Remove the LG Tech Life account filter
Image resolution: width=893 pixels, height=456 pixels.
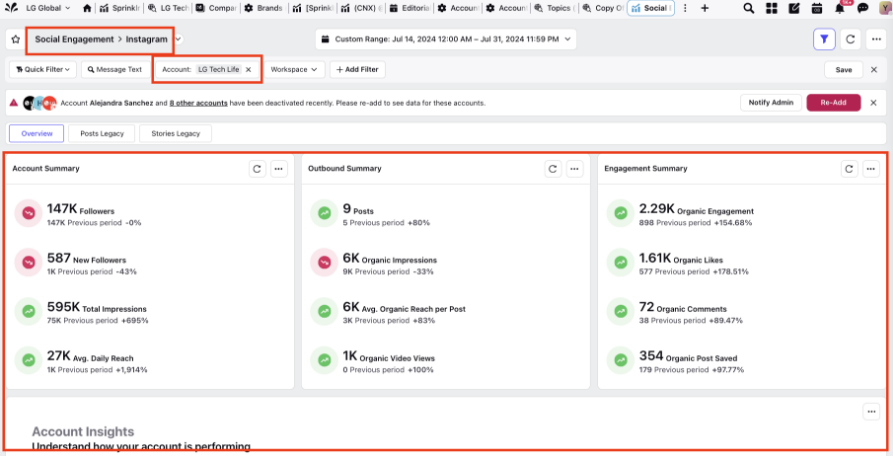[249, 70]
